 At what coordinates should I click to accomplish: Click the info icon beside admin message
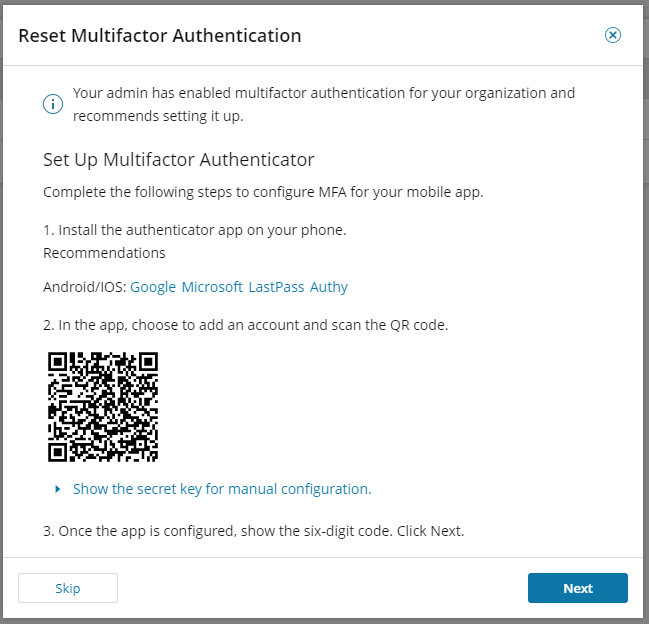pos(53,104)
